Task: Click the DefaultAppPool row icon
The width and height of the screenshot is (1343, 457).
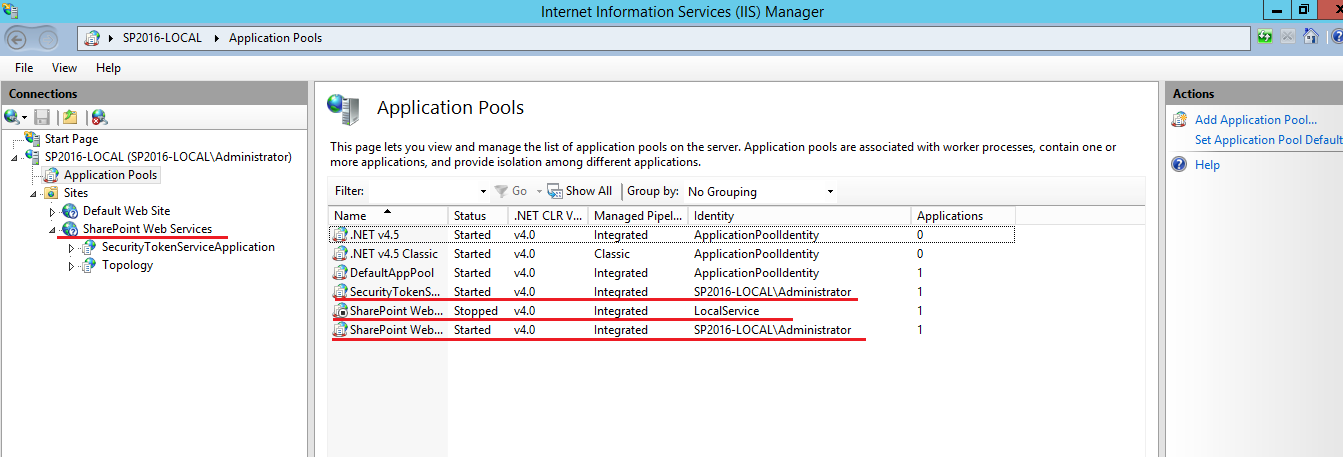Action: (x=340, y=273)
